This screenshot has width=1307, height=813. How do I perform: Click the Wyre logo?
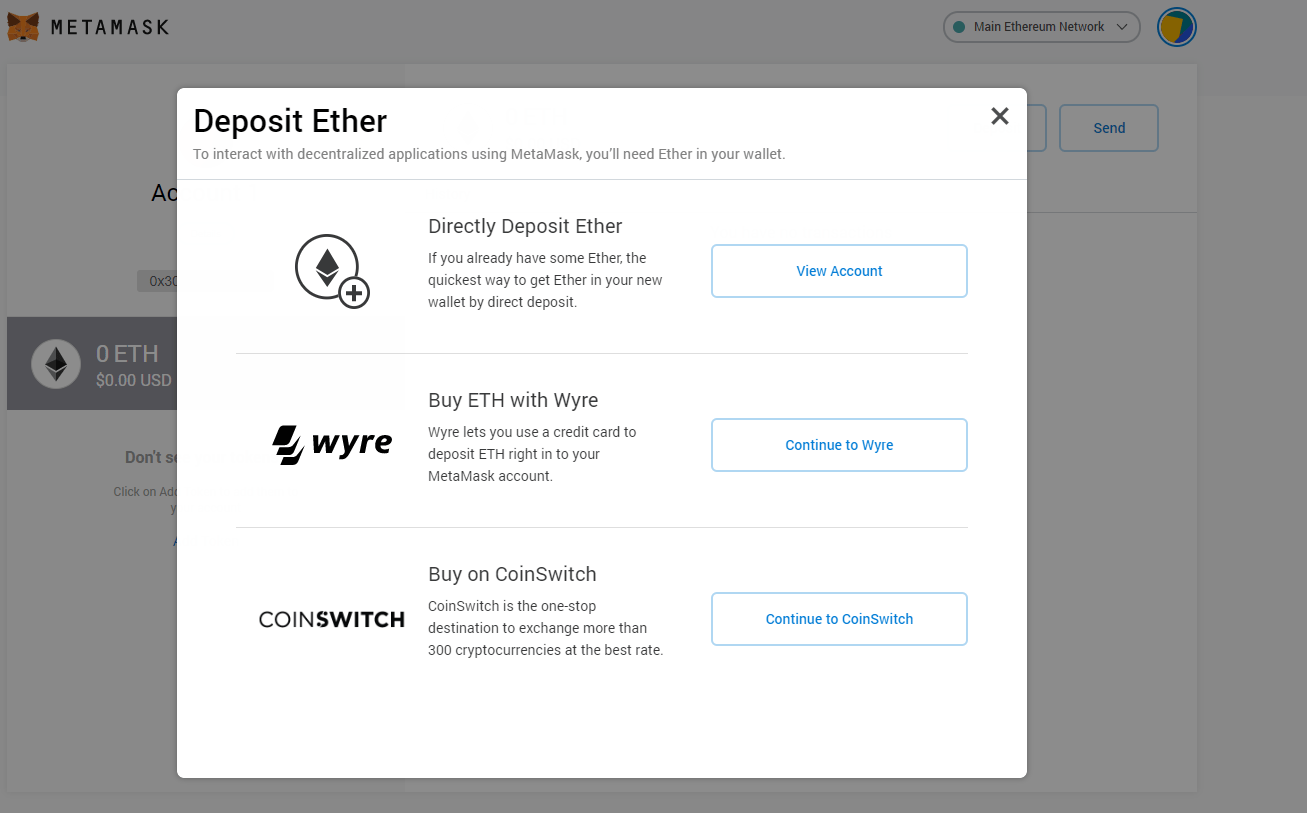[x=332, y=445]
